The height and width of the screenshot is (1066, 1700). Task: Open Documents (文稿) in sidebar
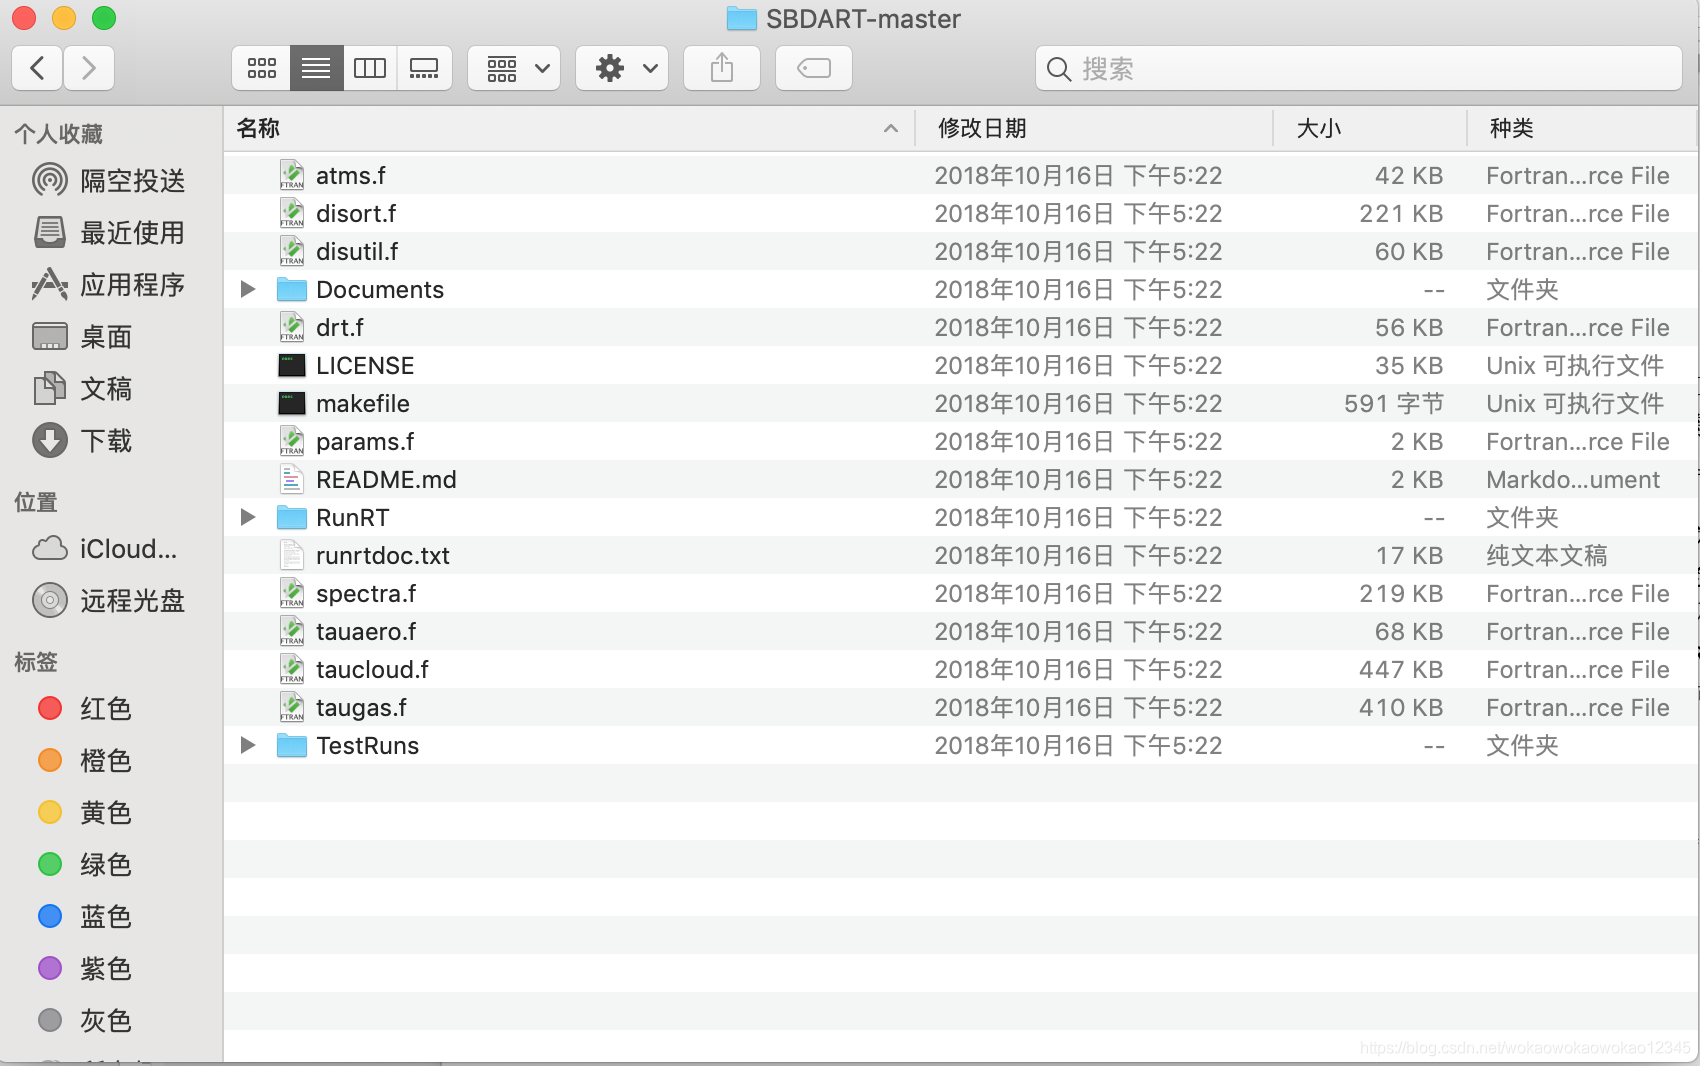tap(83, 389)
